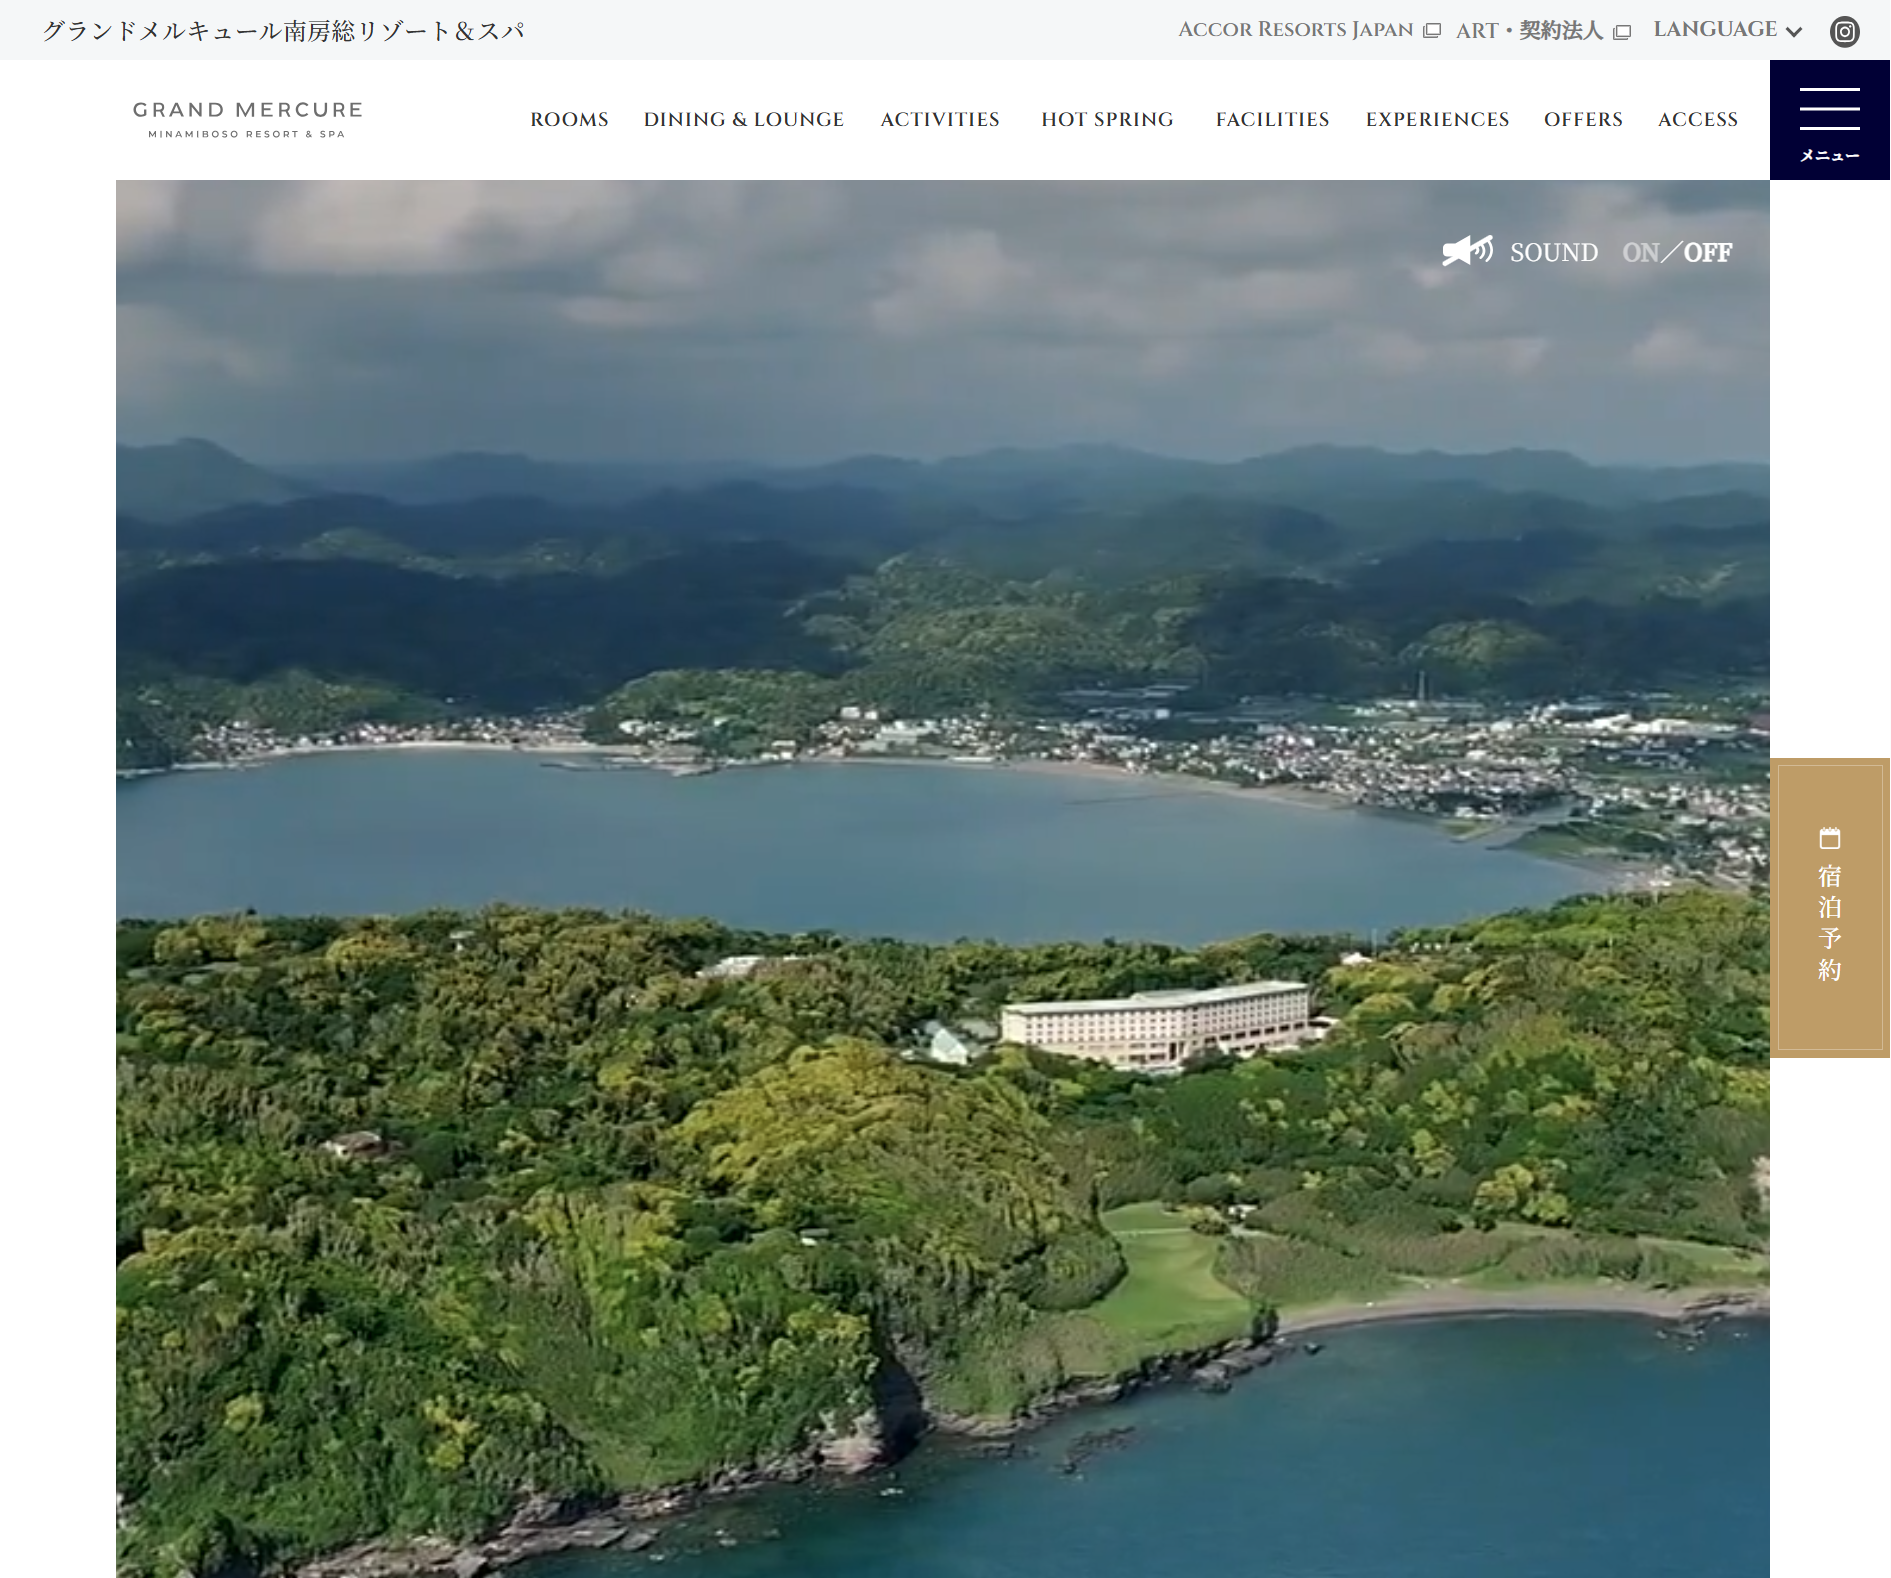Expand the LANGUAGE dropdown
Screen dimensions: 1891x1578
click(x=1727, y=30)
